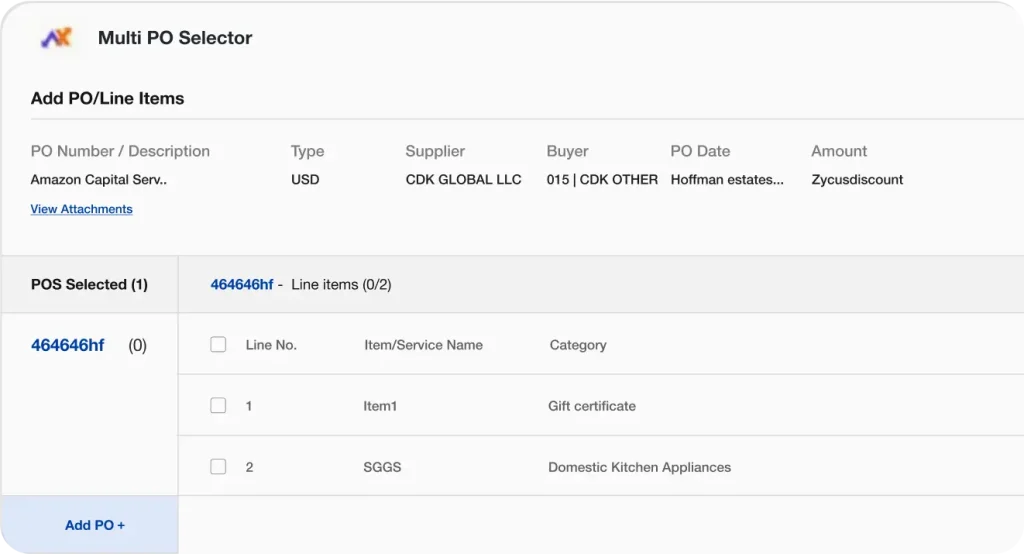Toggle the select-all line items checkbox

(218, 345)
